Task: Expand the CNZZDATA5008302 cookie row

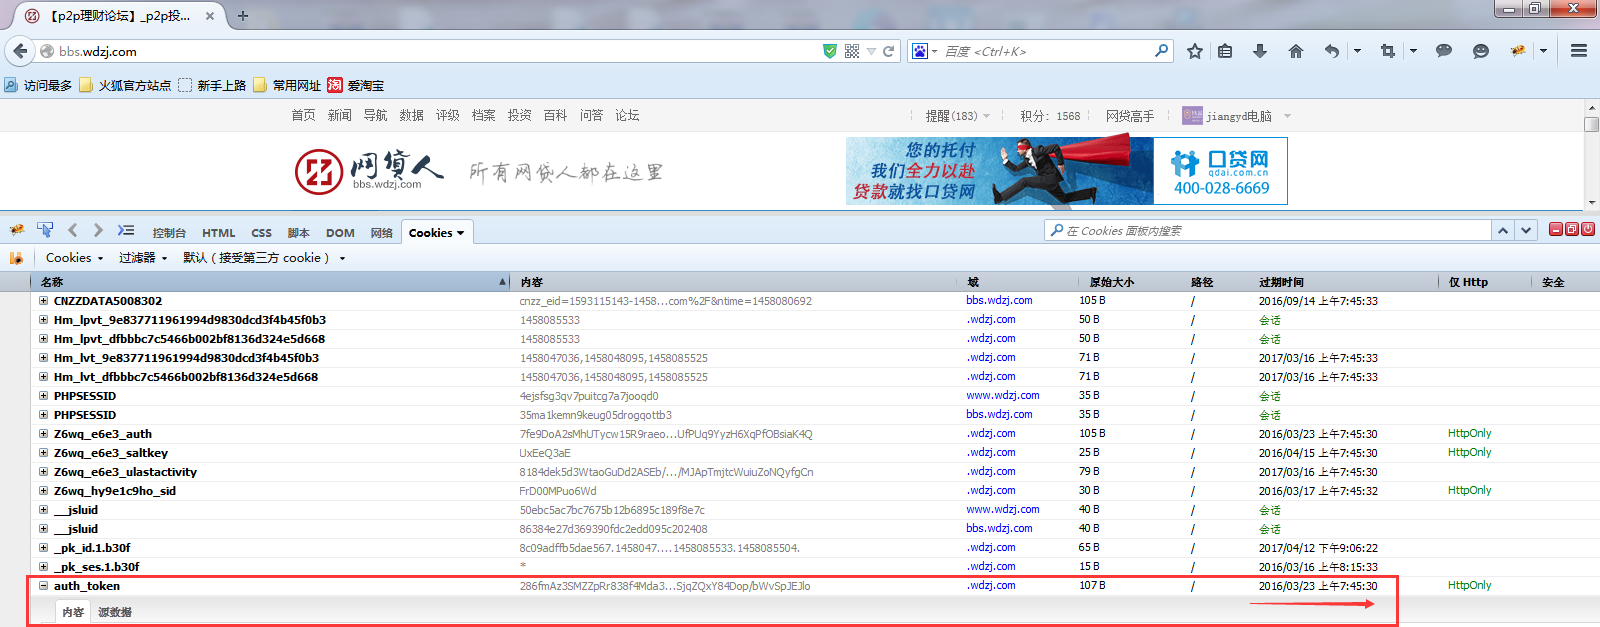Action: (43, 301)
